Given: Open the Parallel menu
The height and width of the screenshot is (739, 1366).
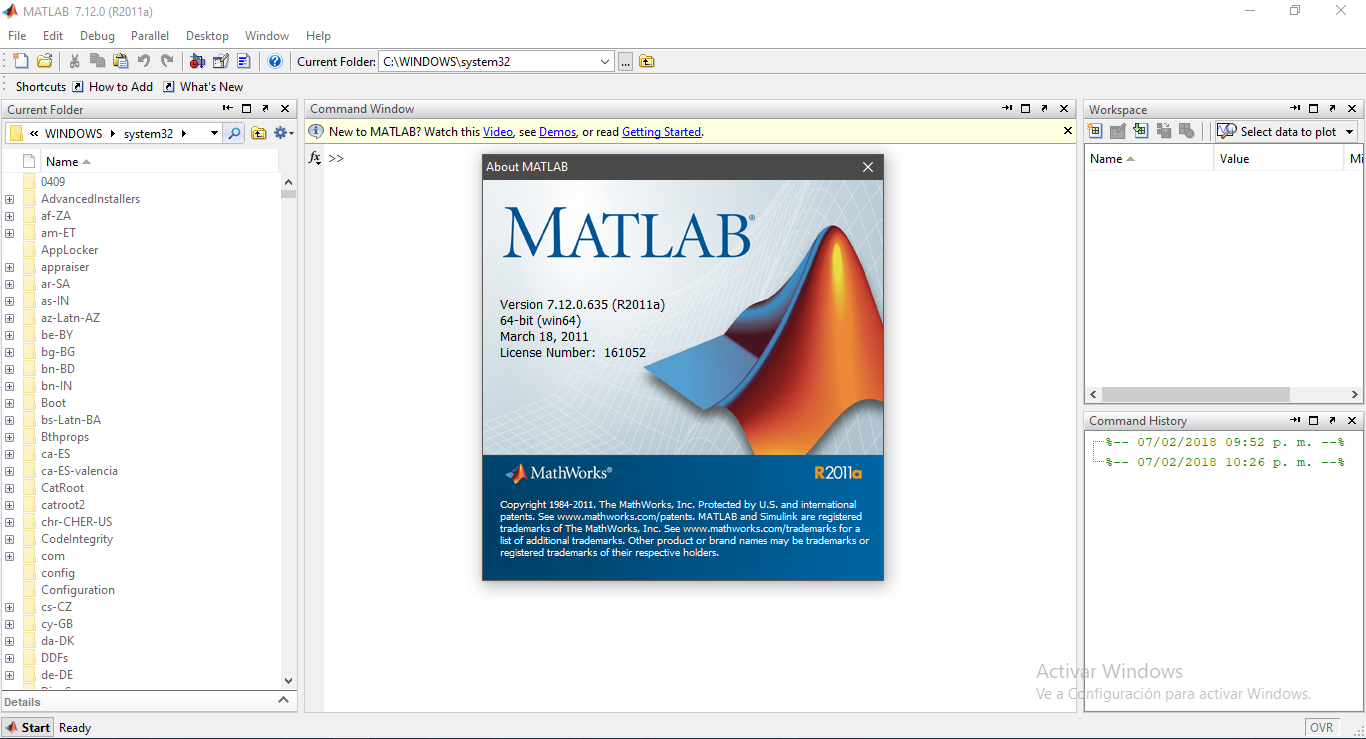Looking at the screenshot, I should [x=150, y=35].
